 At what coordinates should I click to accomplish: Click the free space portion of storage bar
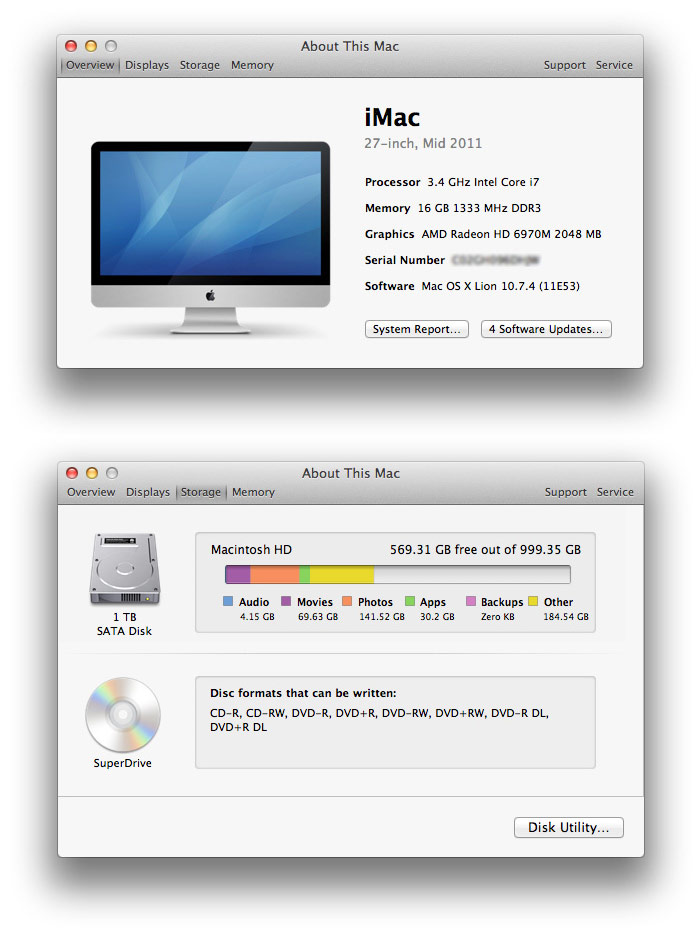(x=472, y=574)
